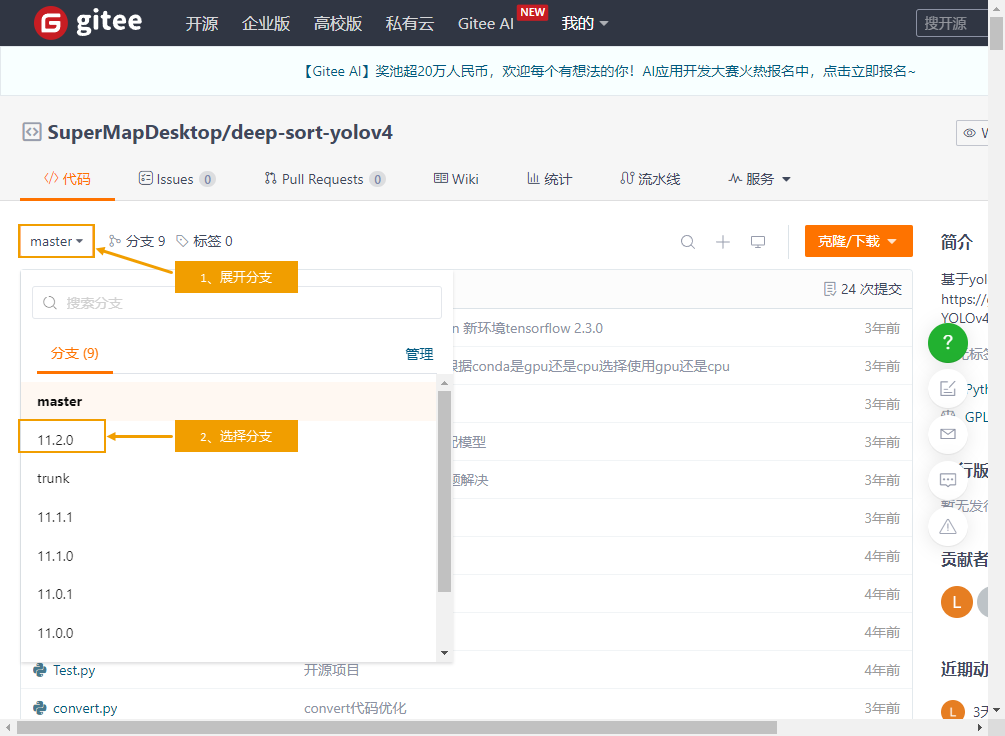1005x736 pixels.
Task: Click the floating envelope mail icon
Action: (947, 434)
